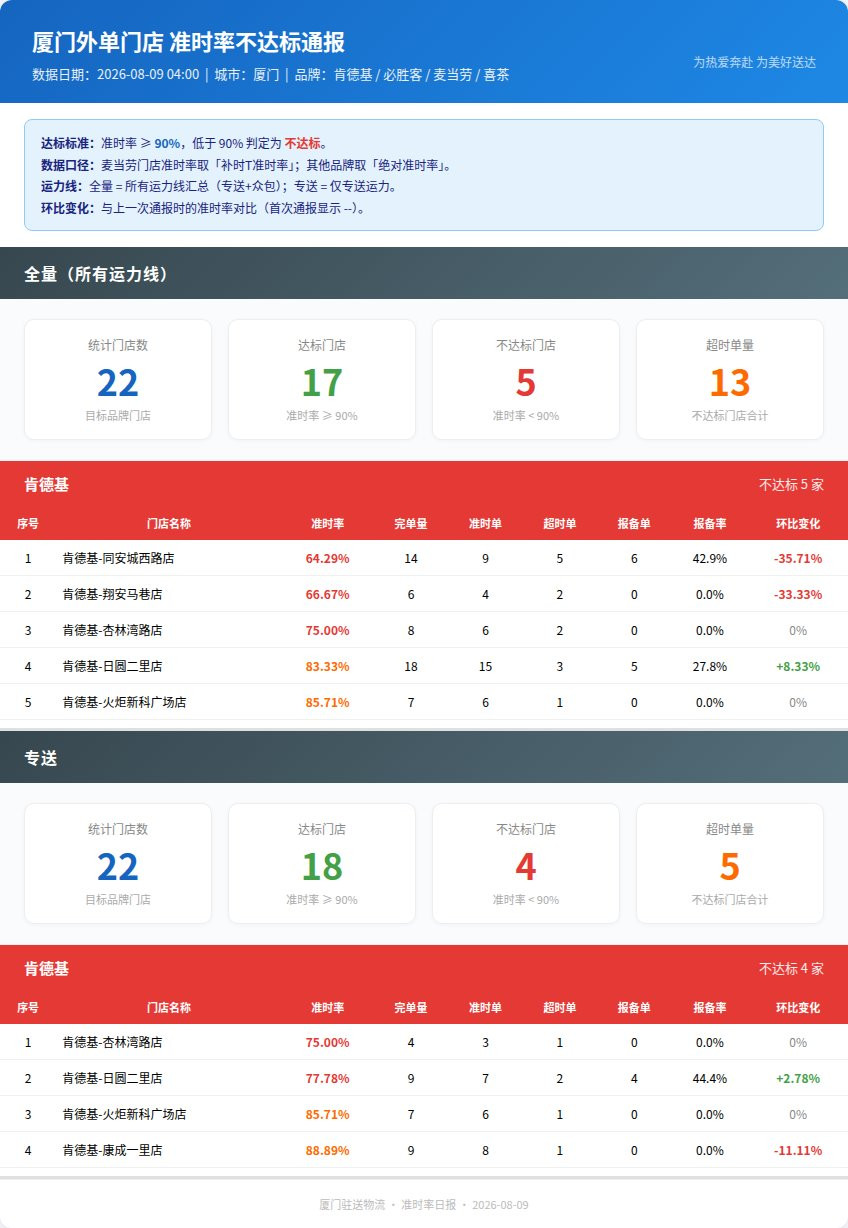Select the 准时率 value 77.78%
Viewport: 848px width, 1228px height.
[328, 1078]
